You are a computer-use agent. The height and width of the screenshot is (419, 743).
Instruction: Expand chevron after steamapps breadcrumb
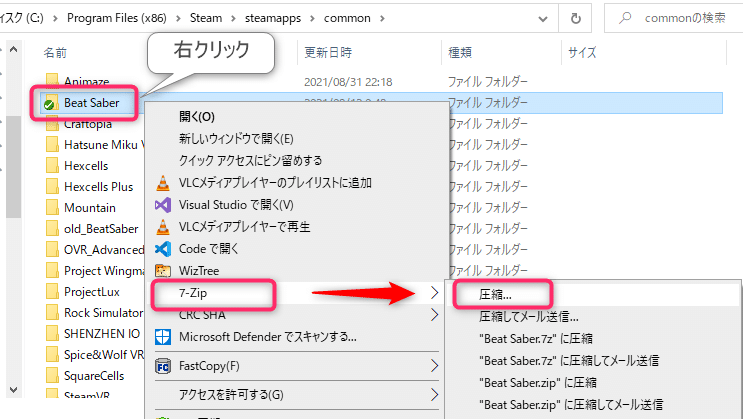click(312, 18)
